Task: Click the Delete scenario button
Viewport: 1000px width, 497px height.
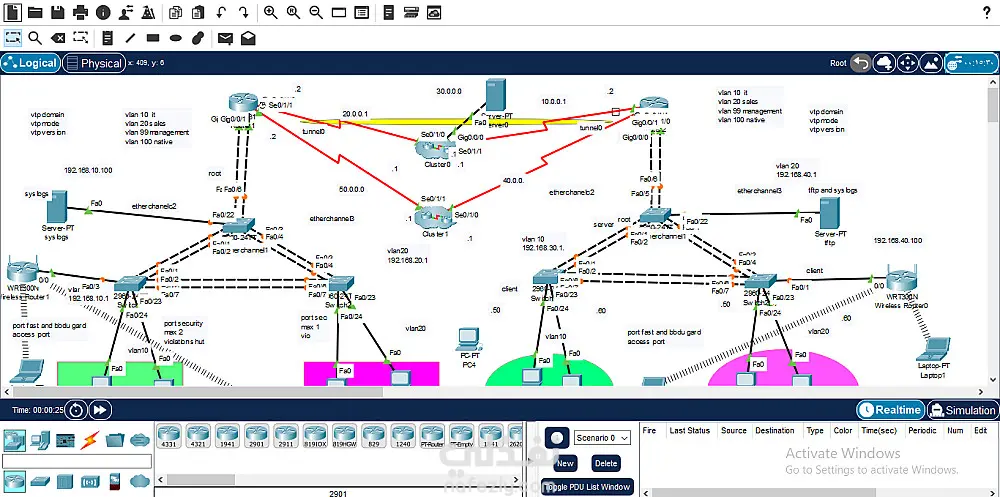Action: (605, 463)
